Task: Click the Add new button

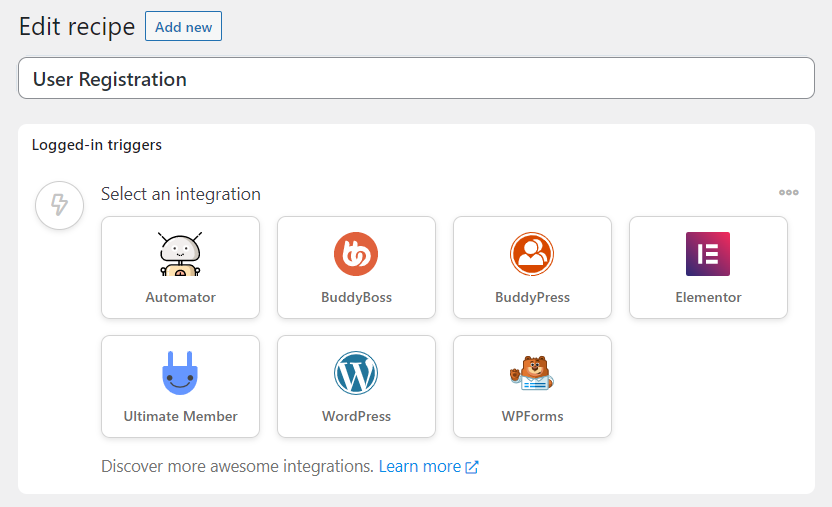Action: 184,27
